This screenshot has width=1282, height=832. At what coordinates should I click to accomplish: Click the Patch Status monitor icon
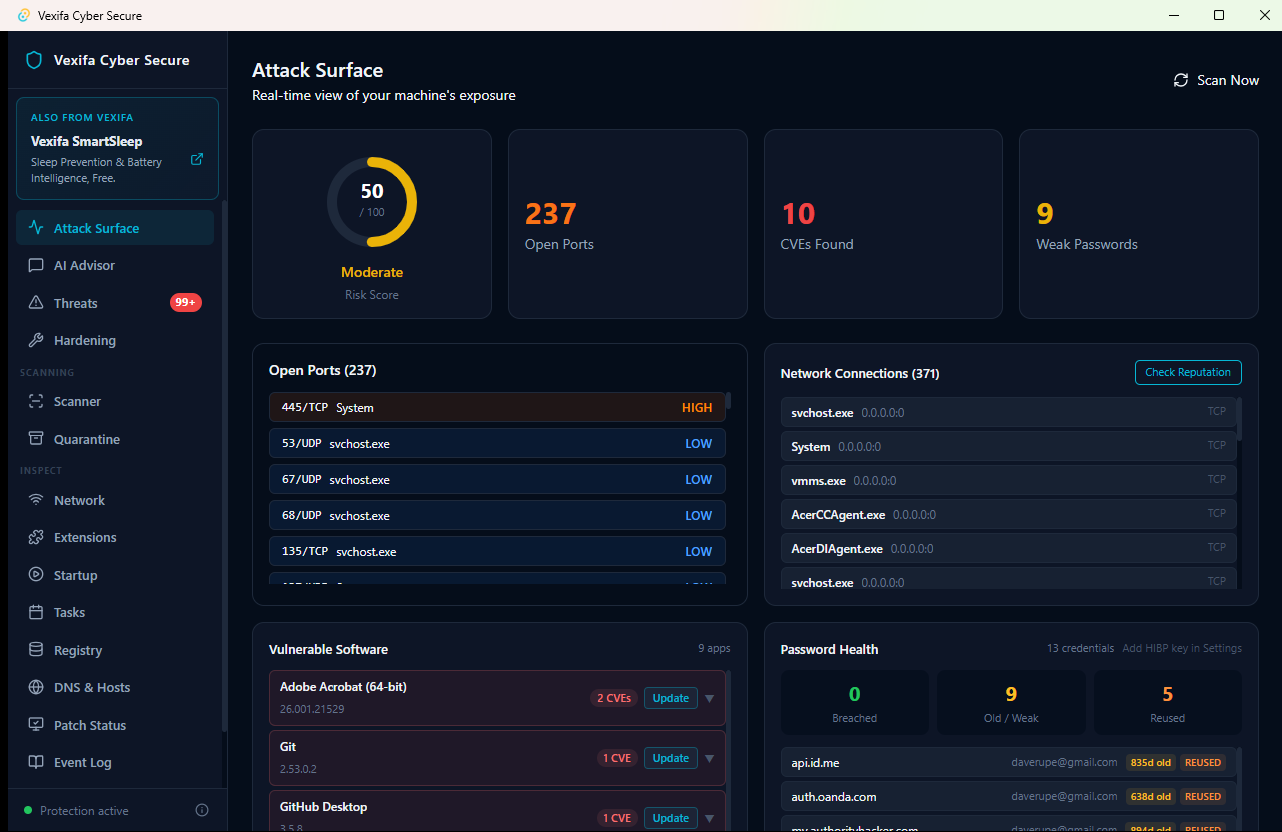pos(36,725)
